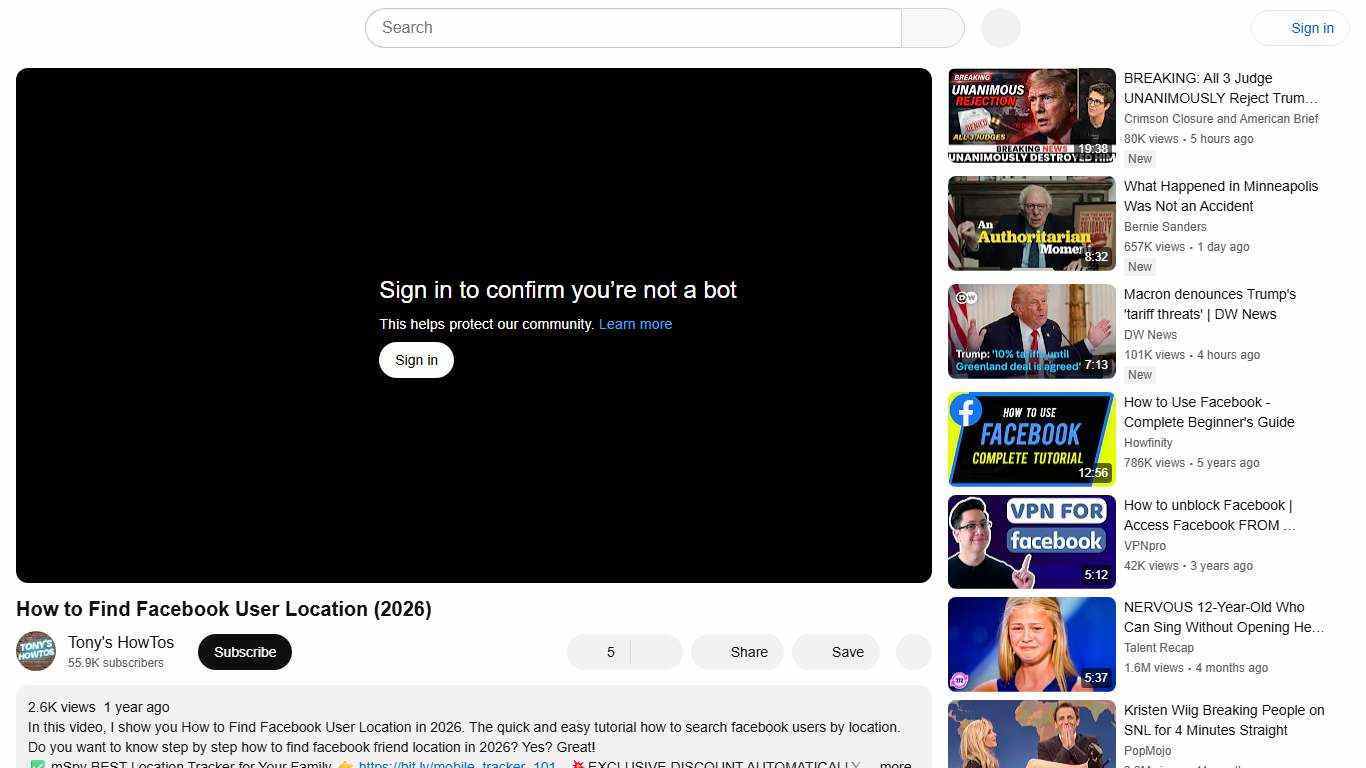
Task: Click the Dislike button
Action: [x=656, y=651]
